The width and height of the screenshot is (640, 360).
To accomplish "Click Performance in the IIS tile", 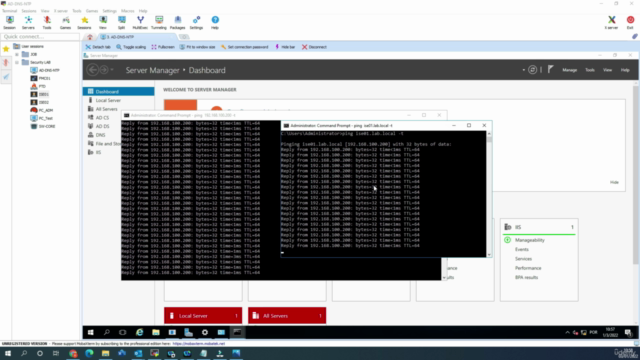I will [x=528, y=268].
